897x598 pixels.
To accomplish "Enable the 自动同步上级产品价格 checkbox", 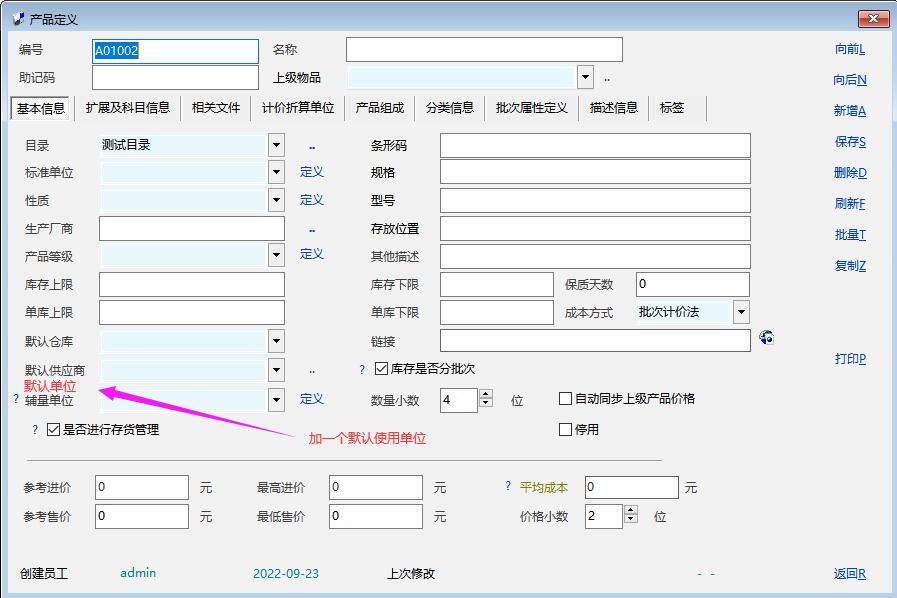I will pos(566,399).
